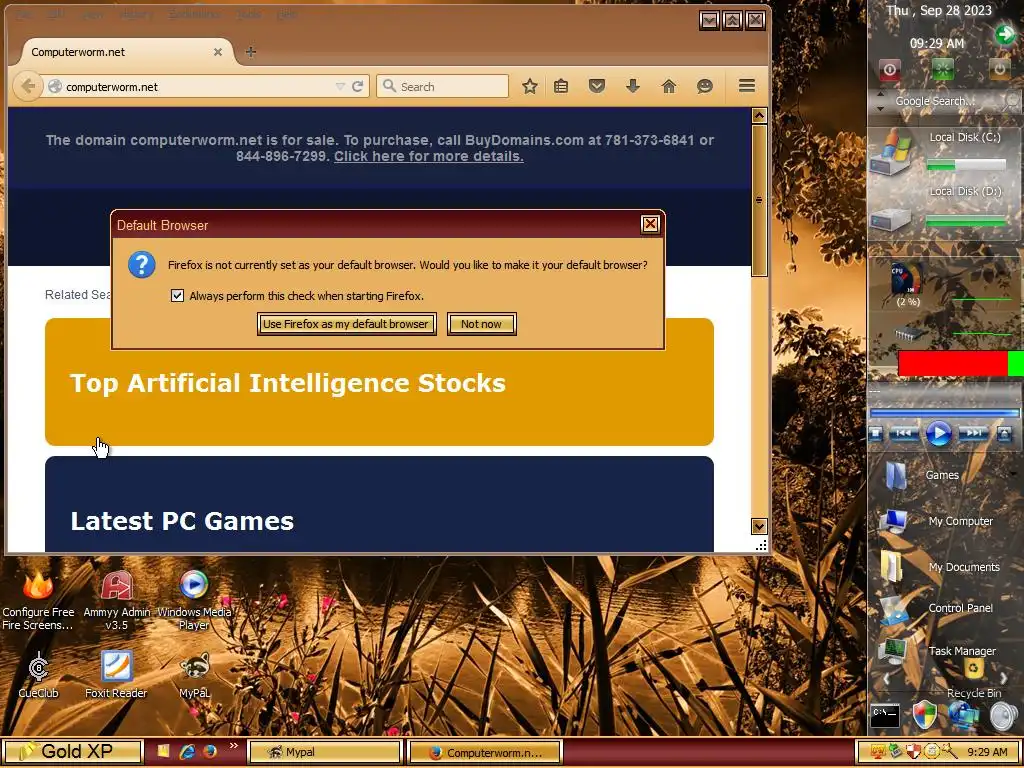
Task: Open the Bookmarks menu in Firefox
Action: 193,14
